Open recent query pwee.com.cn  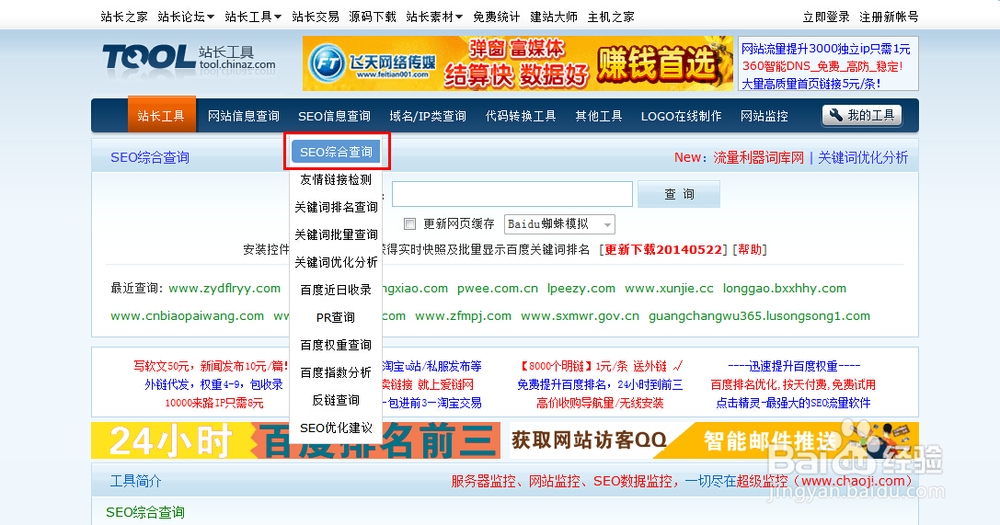(x=497, y=288)
